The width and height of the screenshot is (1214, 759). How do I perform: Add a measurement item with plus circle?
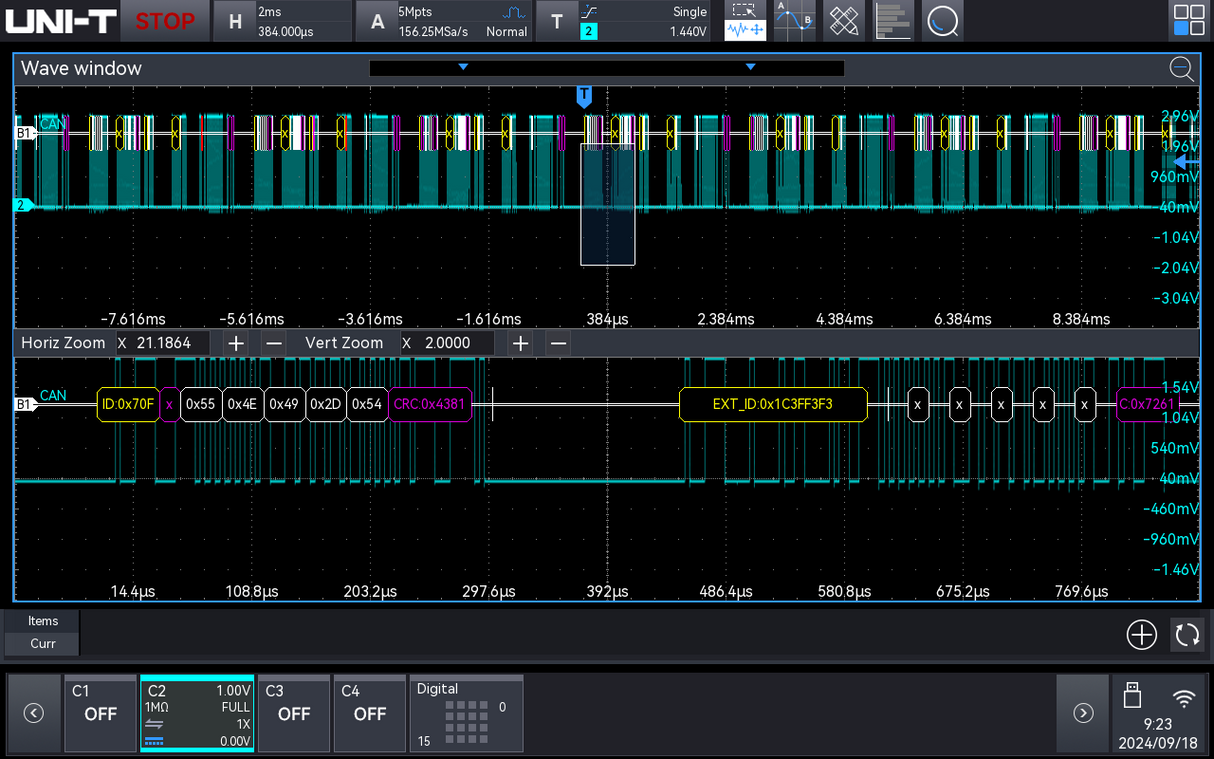(x=1141, y=634)
